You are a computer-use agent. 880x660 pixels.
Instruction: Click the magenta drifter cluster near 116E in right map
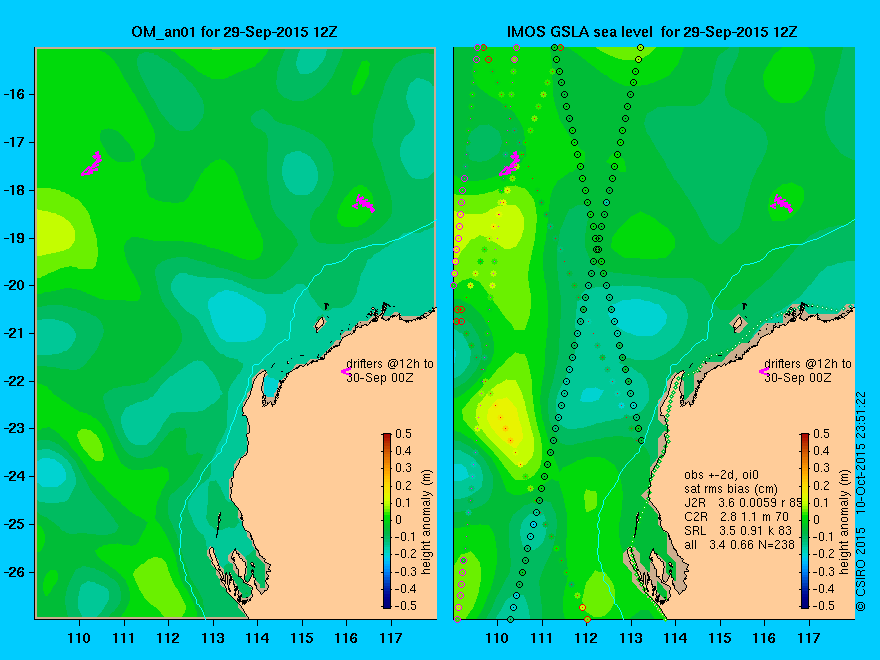point(781,203)
